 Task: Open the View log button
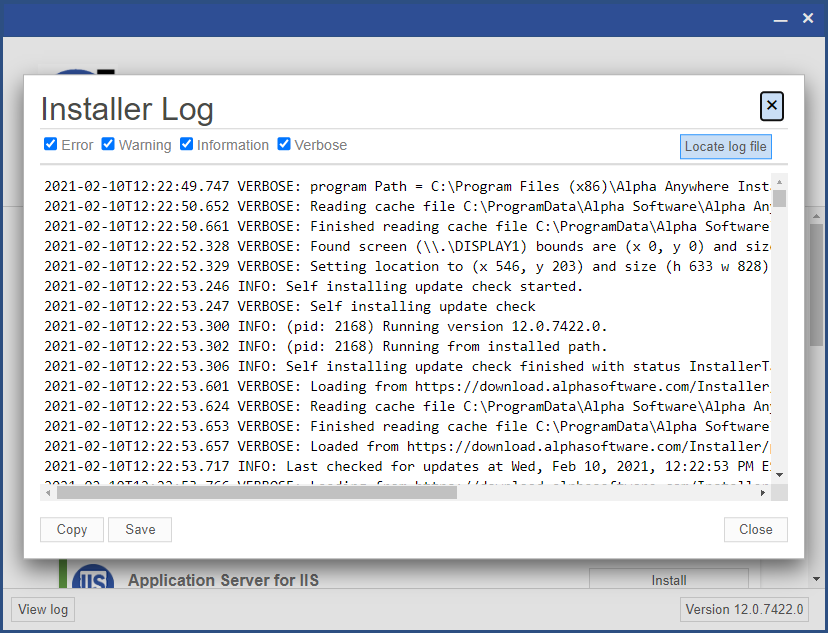pos(43,609)
